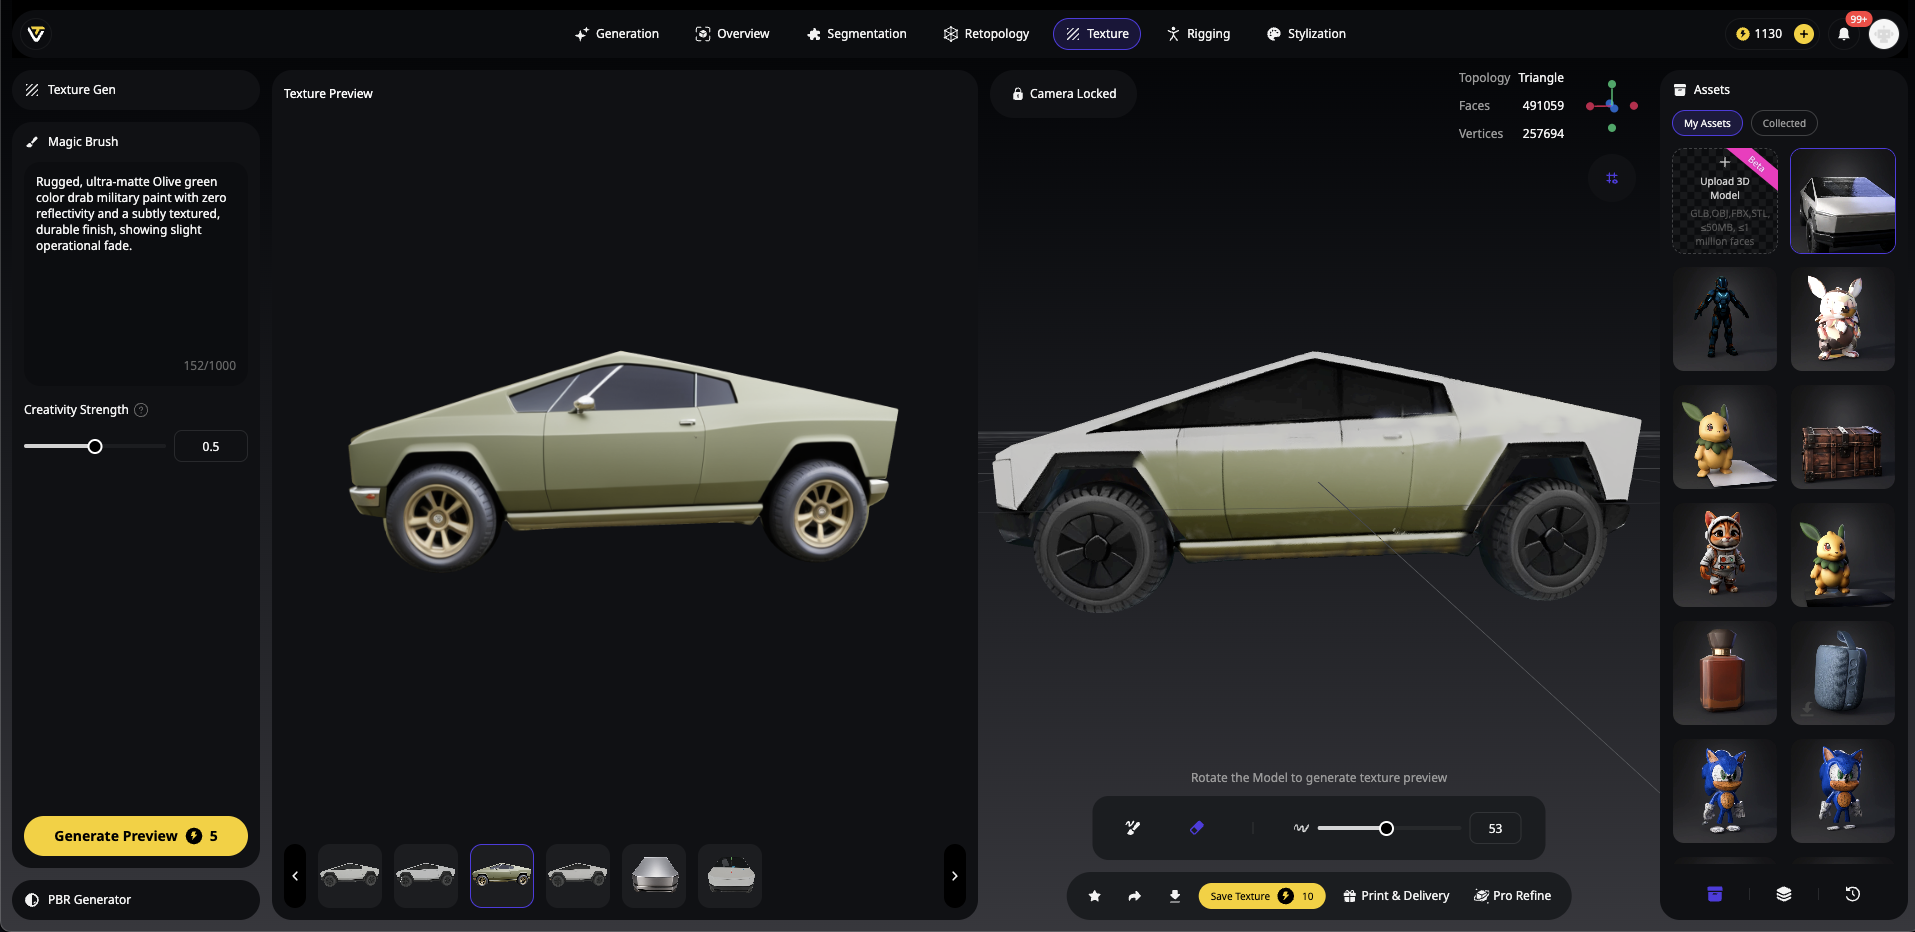Adjust the brush size slider handle
Image resolution: width=1915 pixels, height=932 pixels.
pyautogui.click(x=1386, y=828)
